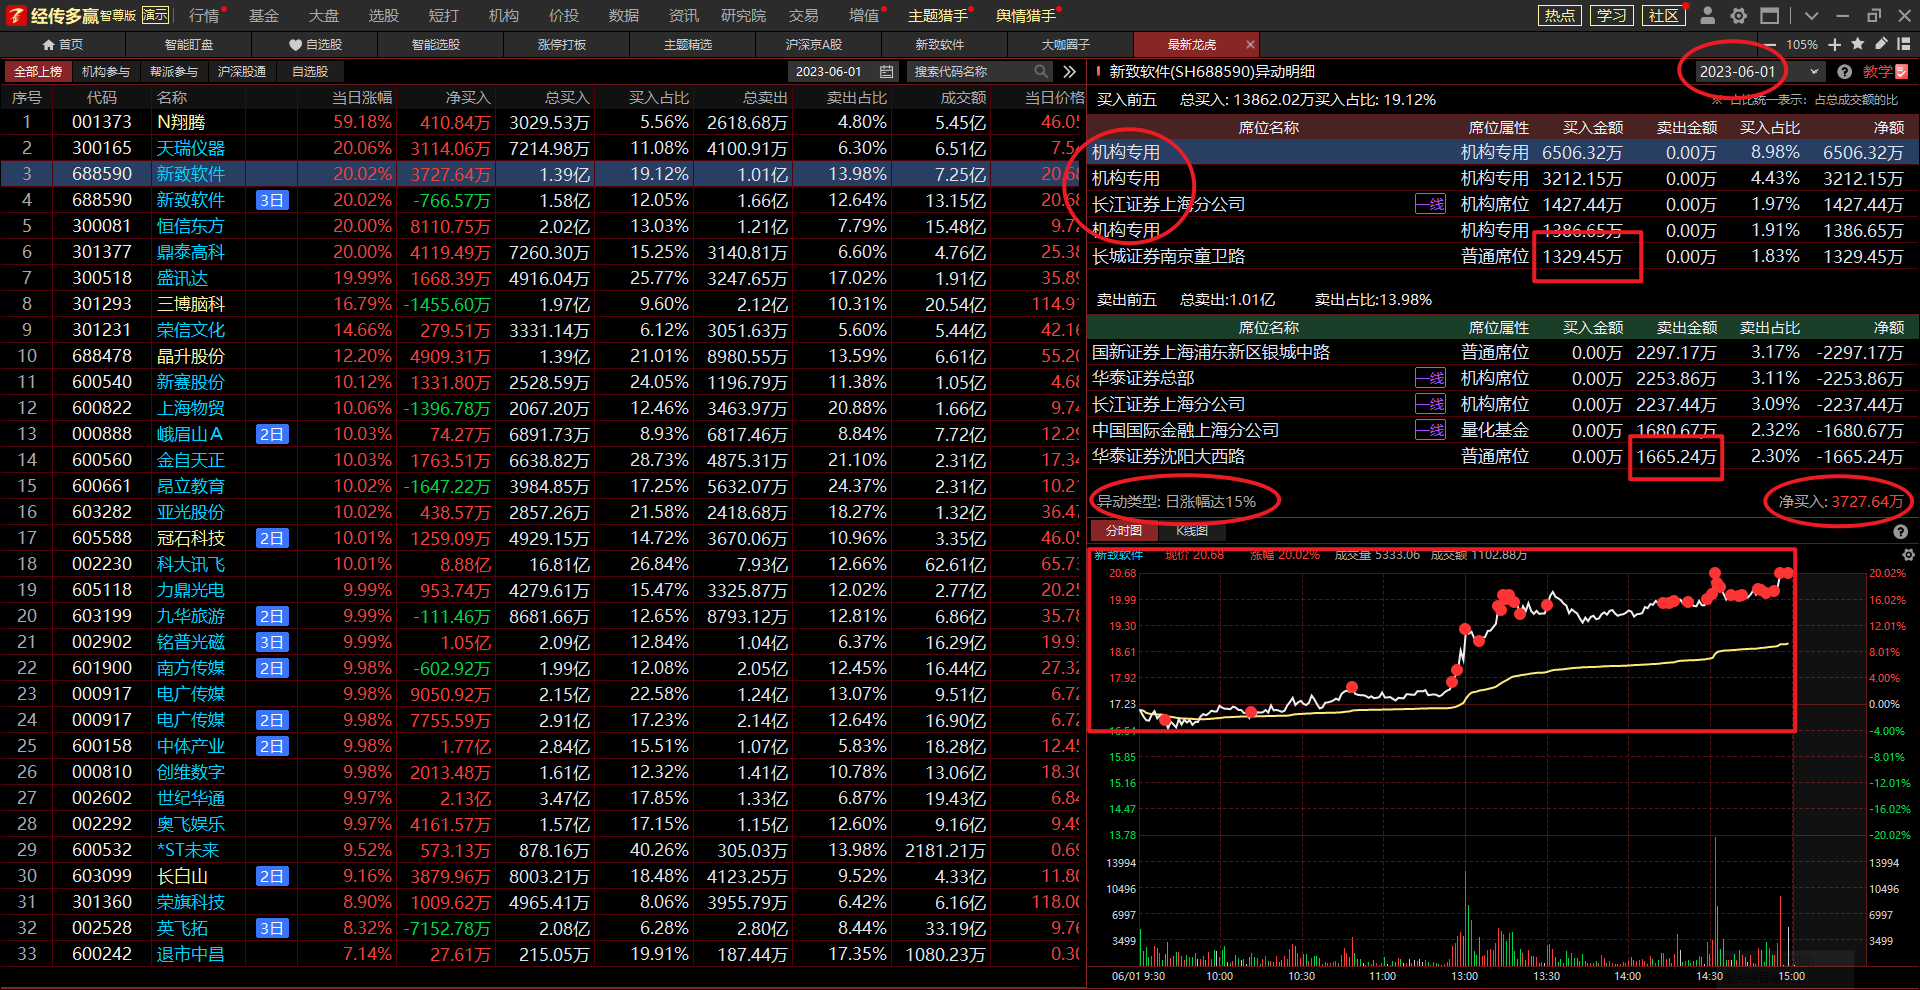This screenshot has height=990, width=1920.
Task: Click the 热点 button
Action: coord(1560,15)
